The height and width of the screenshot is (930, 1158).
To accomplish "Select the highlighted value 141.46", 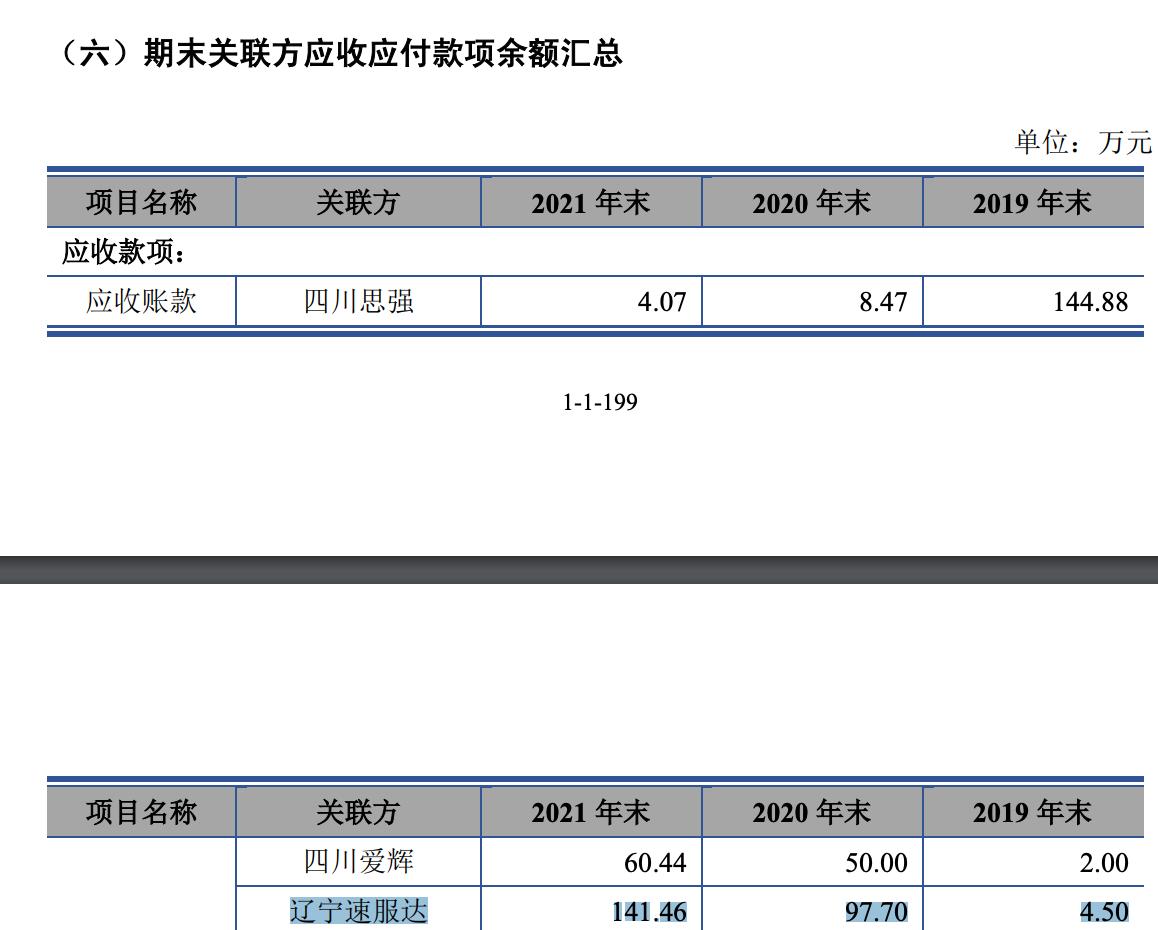I will click(x=649, y=912).
